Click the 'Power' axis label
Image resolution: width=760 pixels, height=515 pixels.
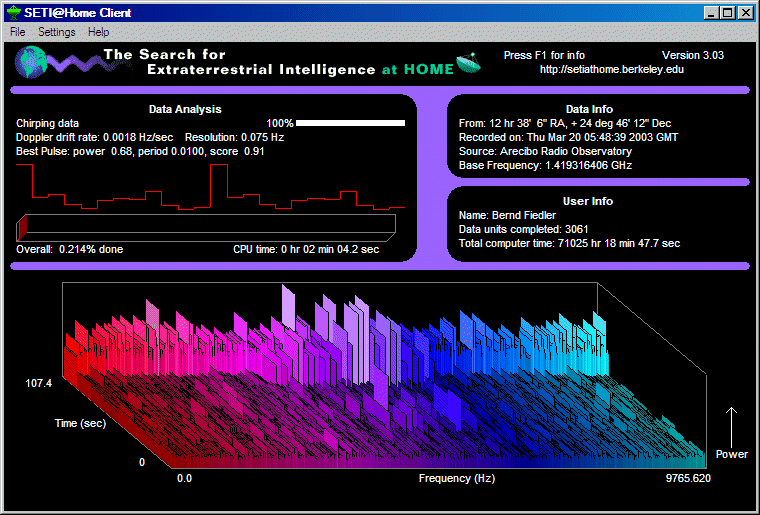731,454
